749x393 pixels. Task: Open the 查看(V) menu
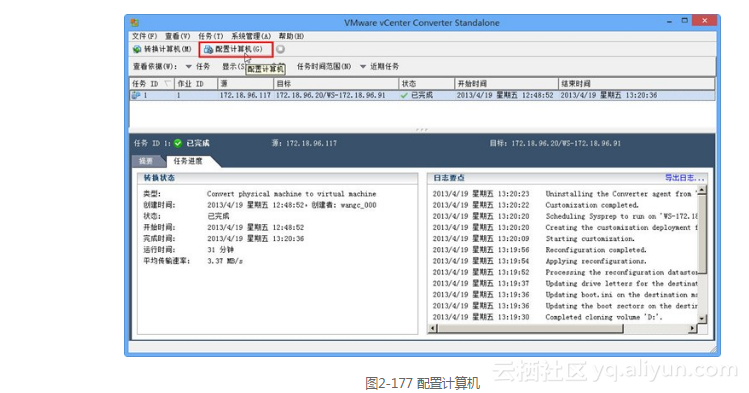coord(178,36)
